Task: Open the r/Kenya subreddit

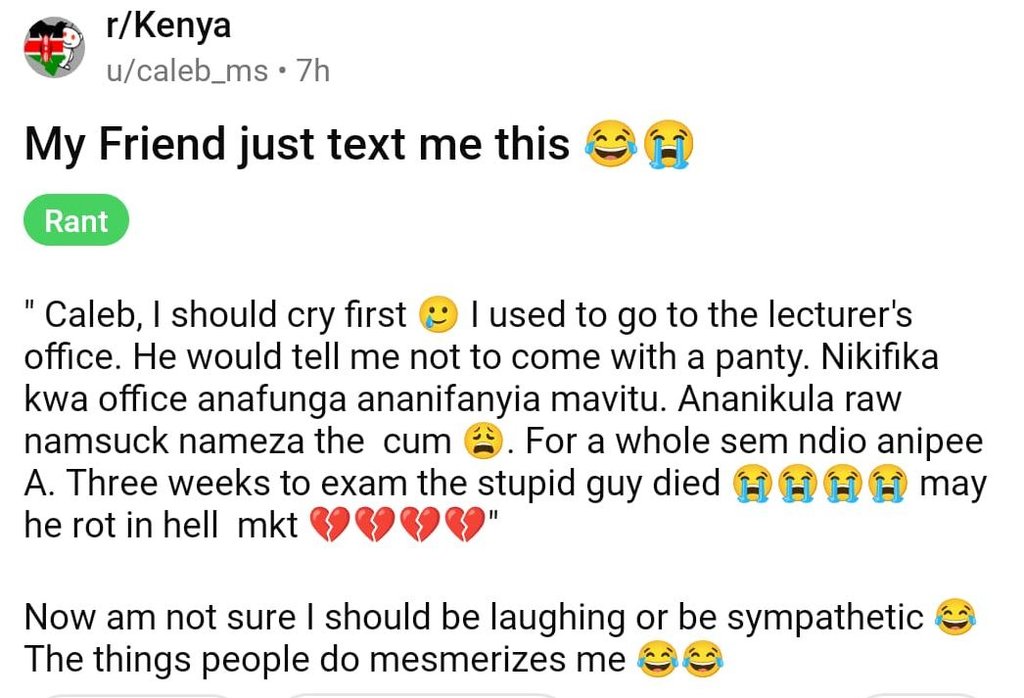Action: coord(168,25)
